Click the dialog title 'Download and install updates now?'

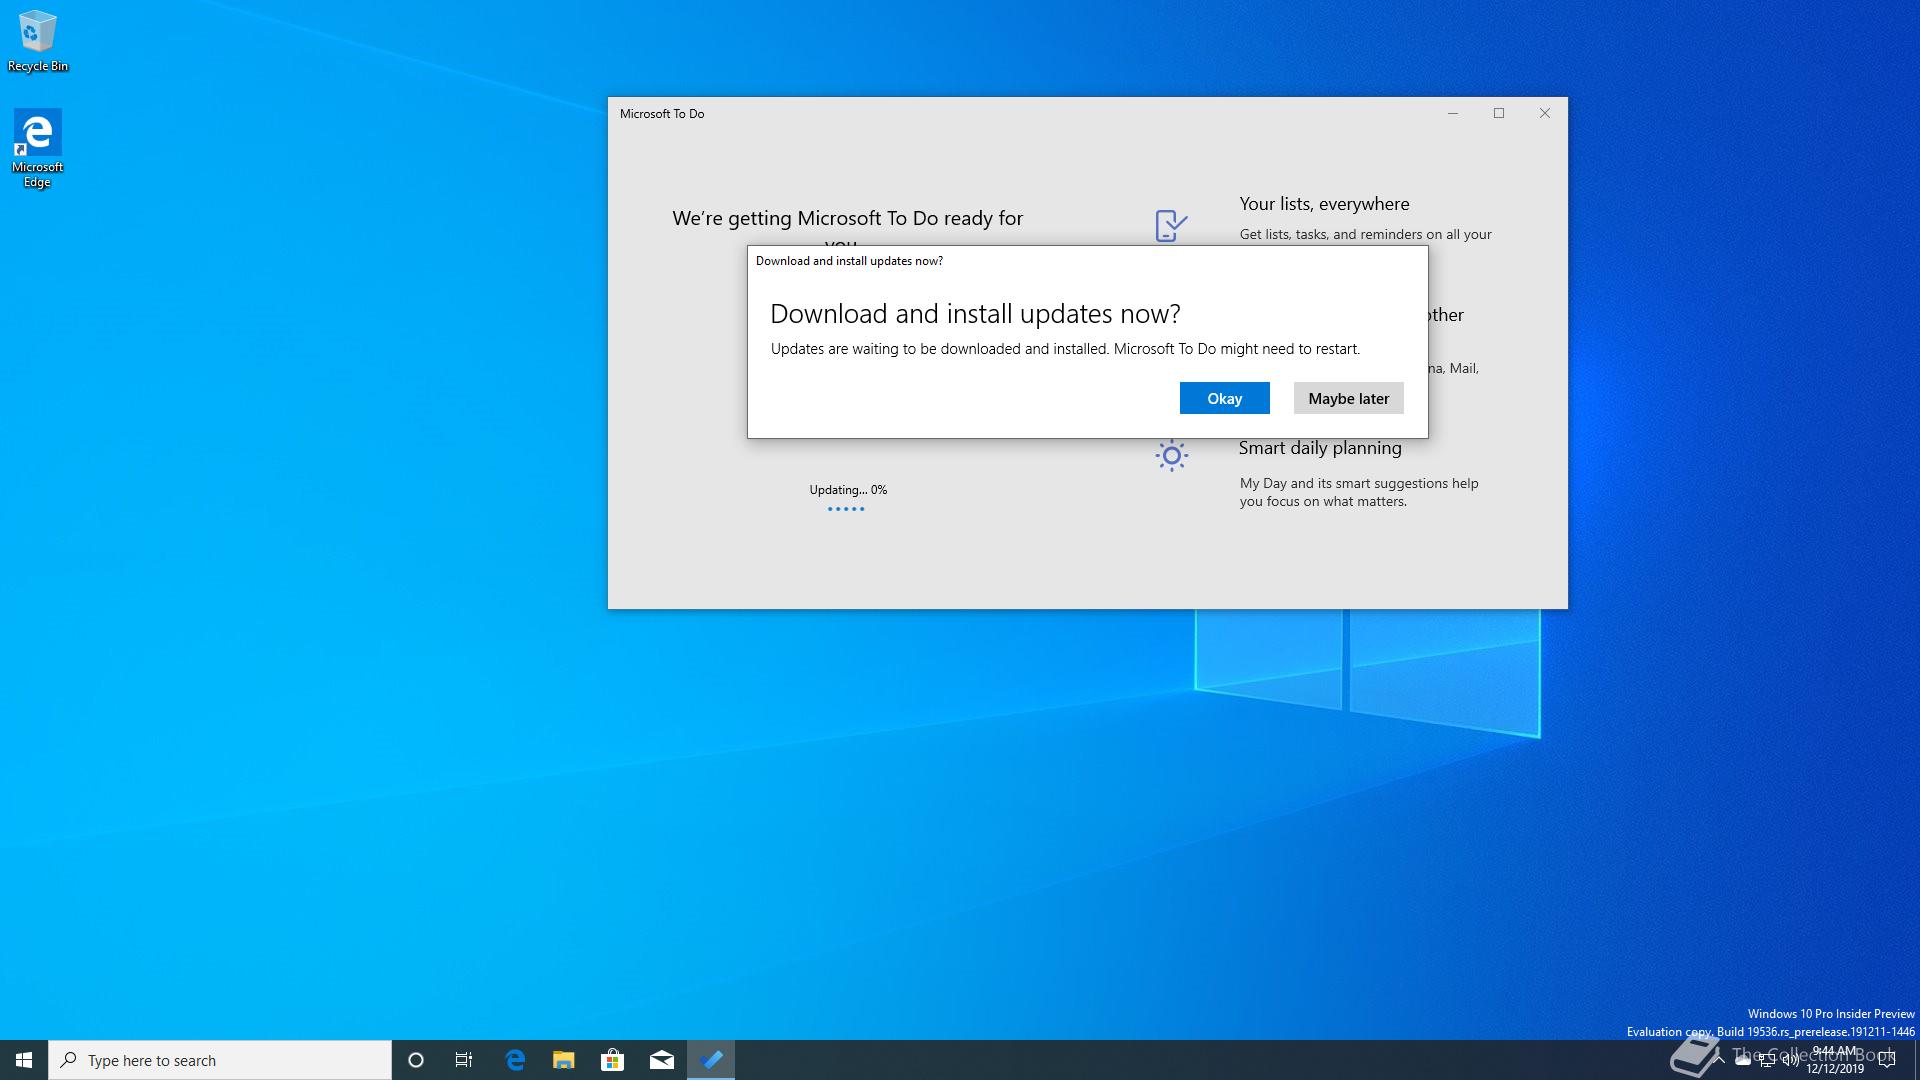point(849,261)
